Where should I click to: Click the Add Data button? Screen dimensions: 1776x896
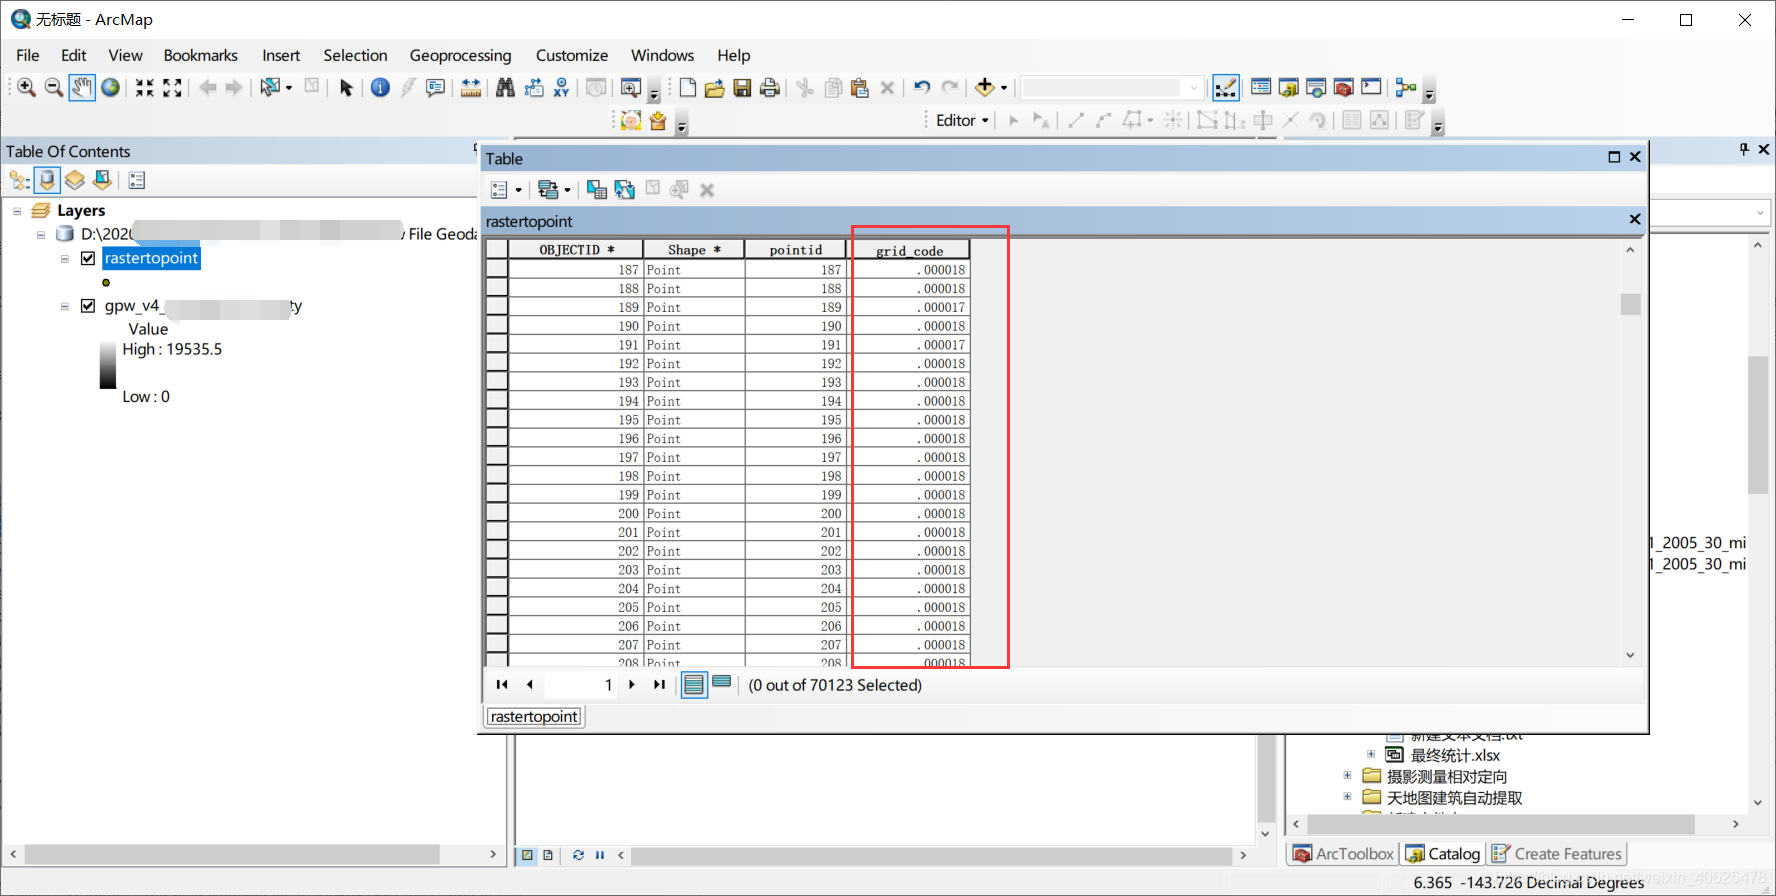tap(985, 88)
